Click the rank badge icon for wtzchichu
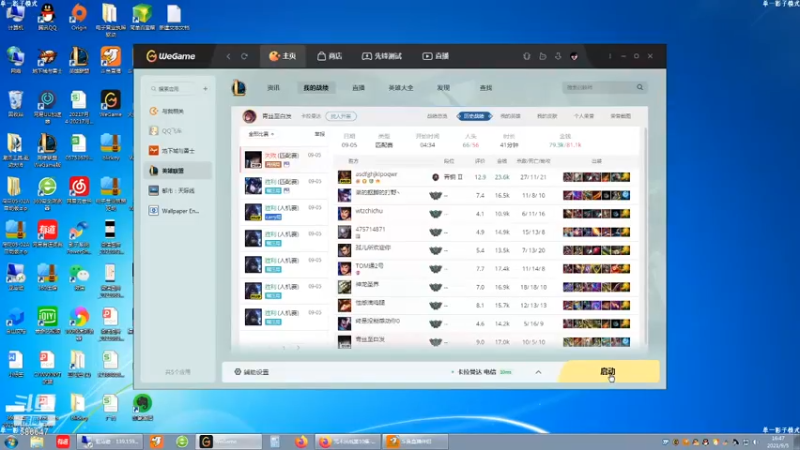The image size is (800, 450). tap(435, 214)
